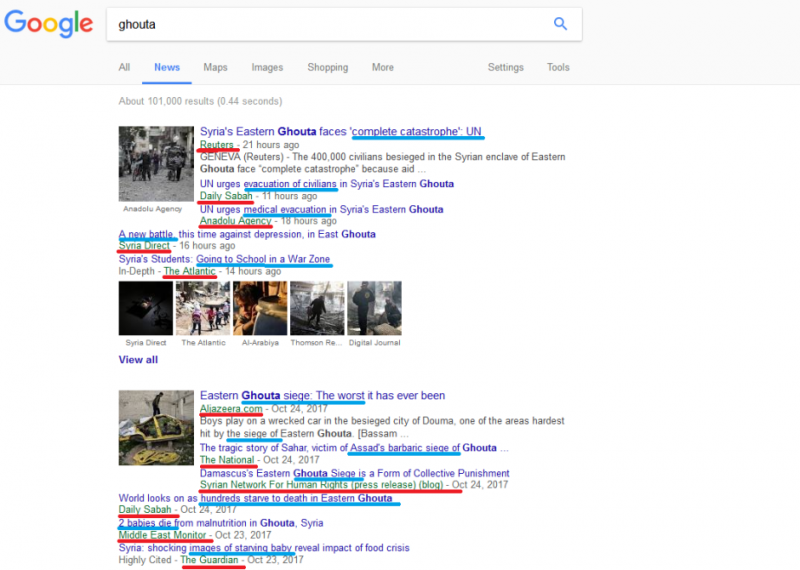Screen dimensions: 800x570
Task: Open A new battle against depression headline
Action: pos(247,234)
